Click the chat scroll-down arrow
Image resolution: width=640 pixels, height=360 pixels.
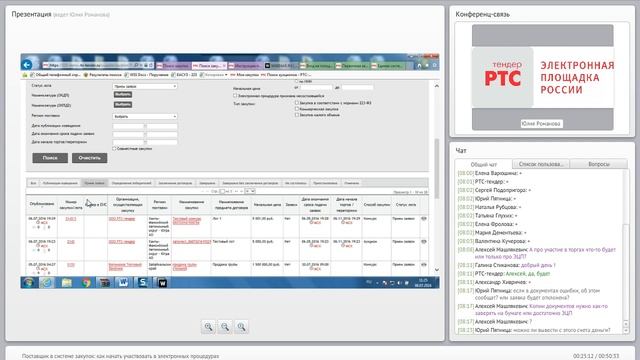(x=626, y=331)
